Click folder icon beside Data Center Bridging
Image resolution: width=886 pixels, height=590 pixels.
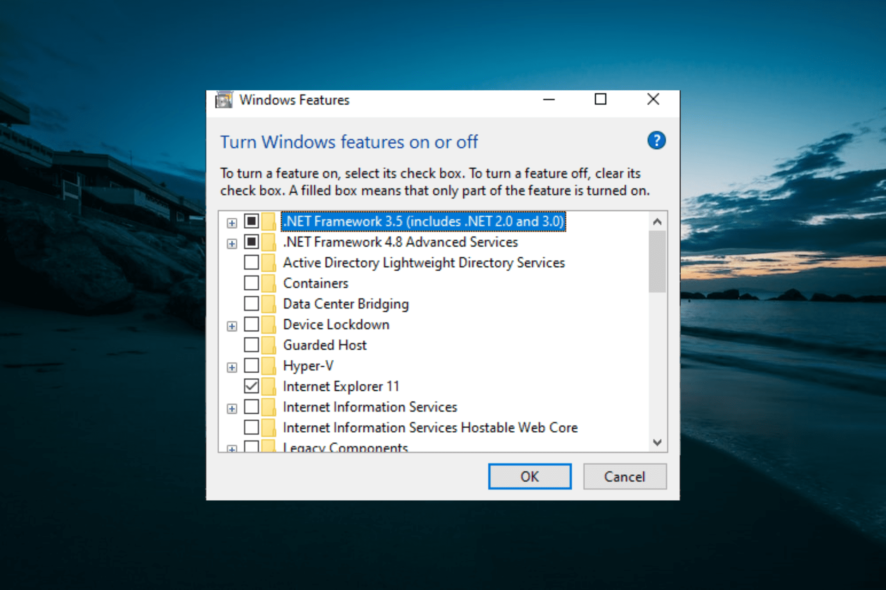(x=269, y=304)
